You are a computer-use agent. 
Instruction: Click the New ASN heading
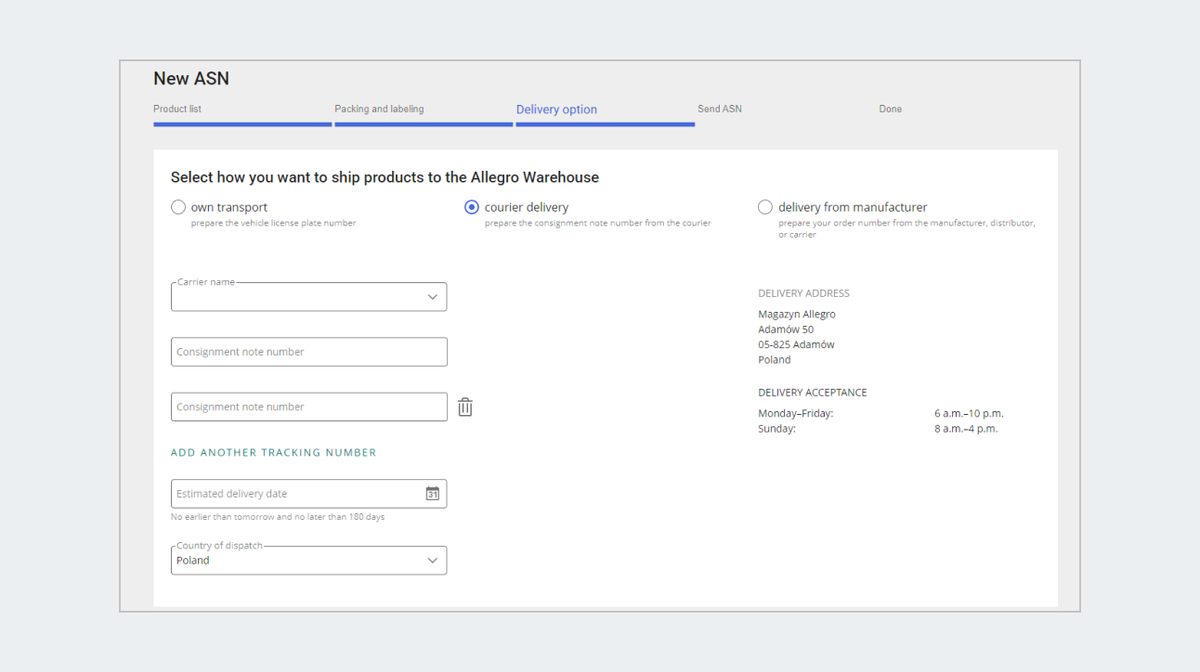point(191,78)
